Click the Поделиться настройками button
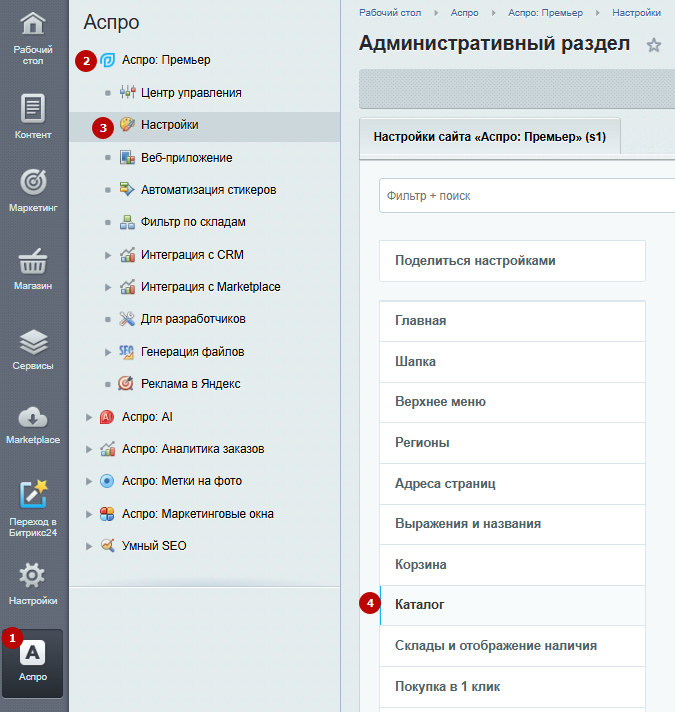The height and width of the screenshot is (712, 675). 512,261
